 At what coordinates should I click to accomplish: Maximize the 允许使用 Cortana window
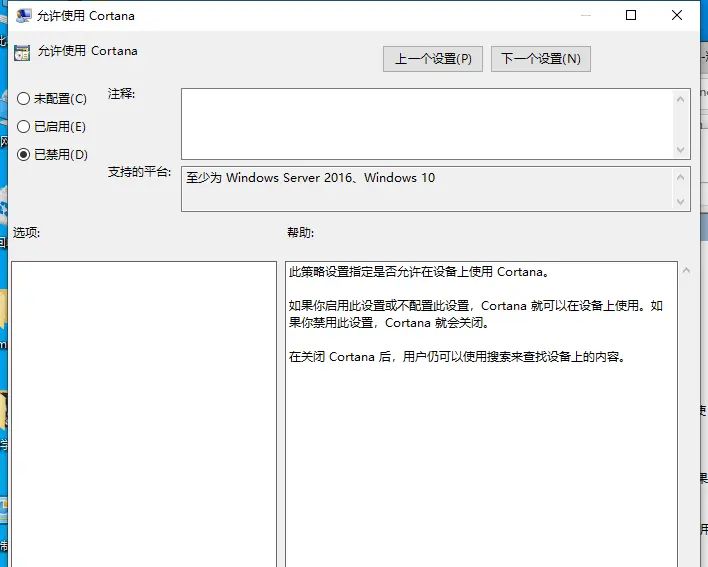point(631,15)
